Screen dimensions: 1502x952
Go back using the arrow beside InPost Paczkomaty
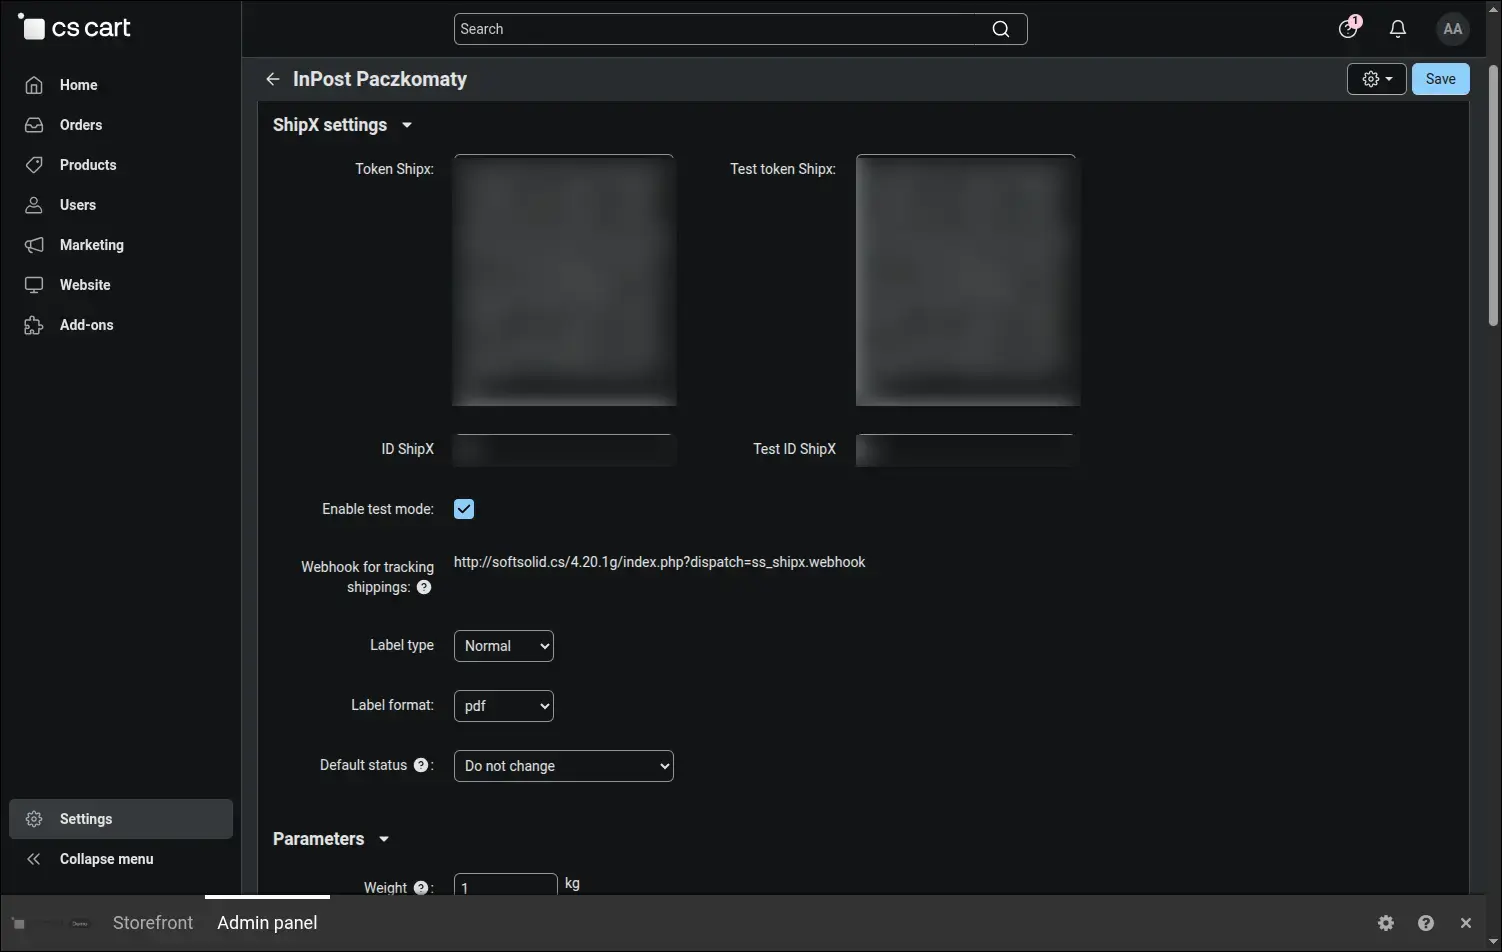click(272, 79)
